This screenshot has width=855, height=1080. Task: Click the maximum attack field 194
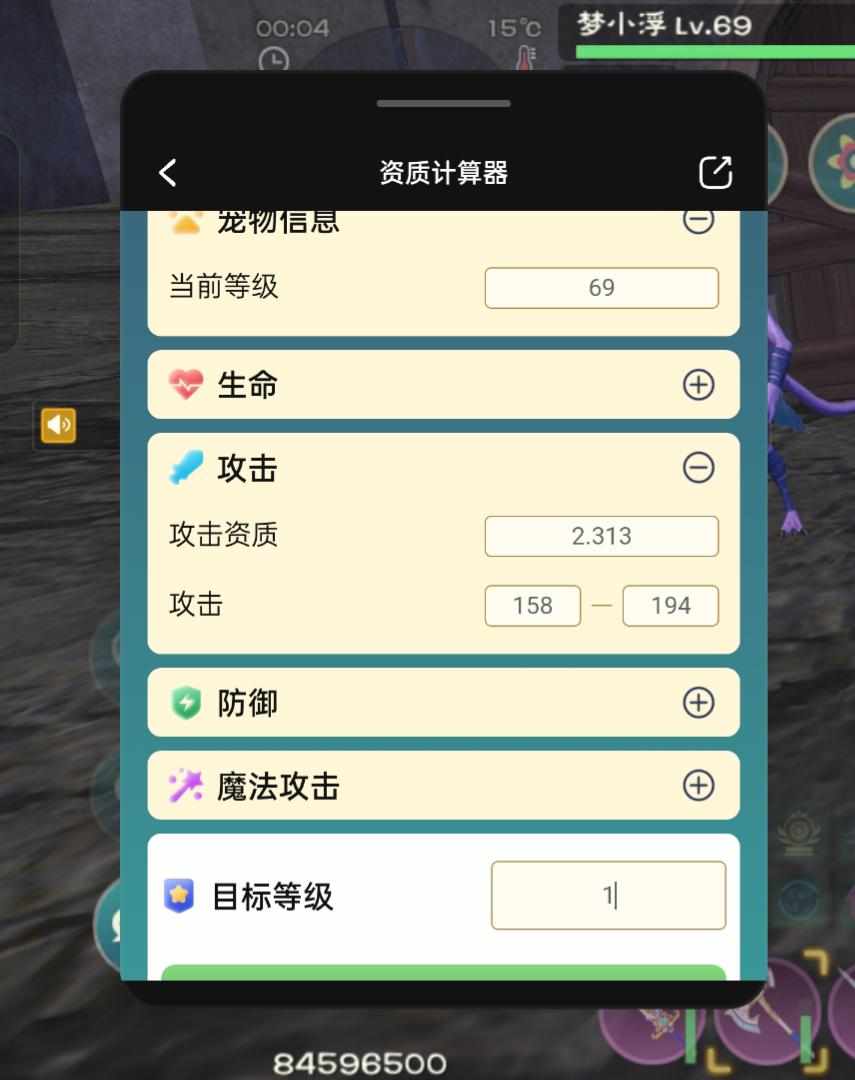click(670, 605)
